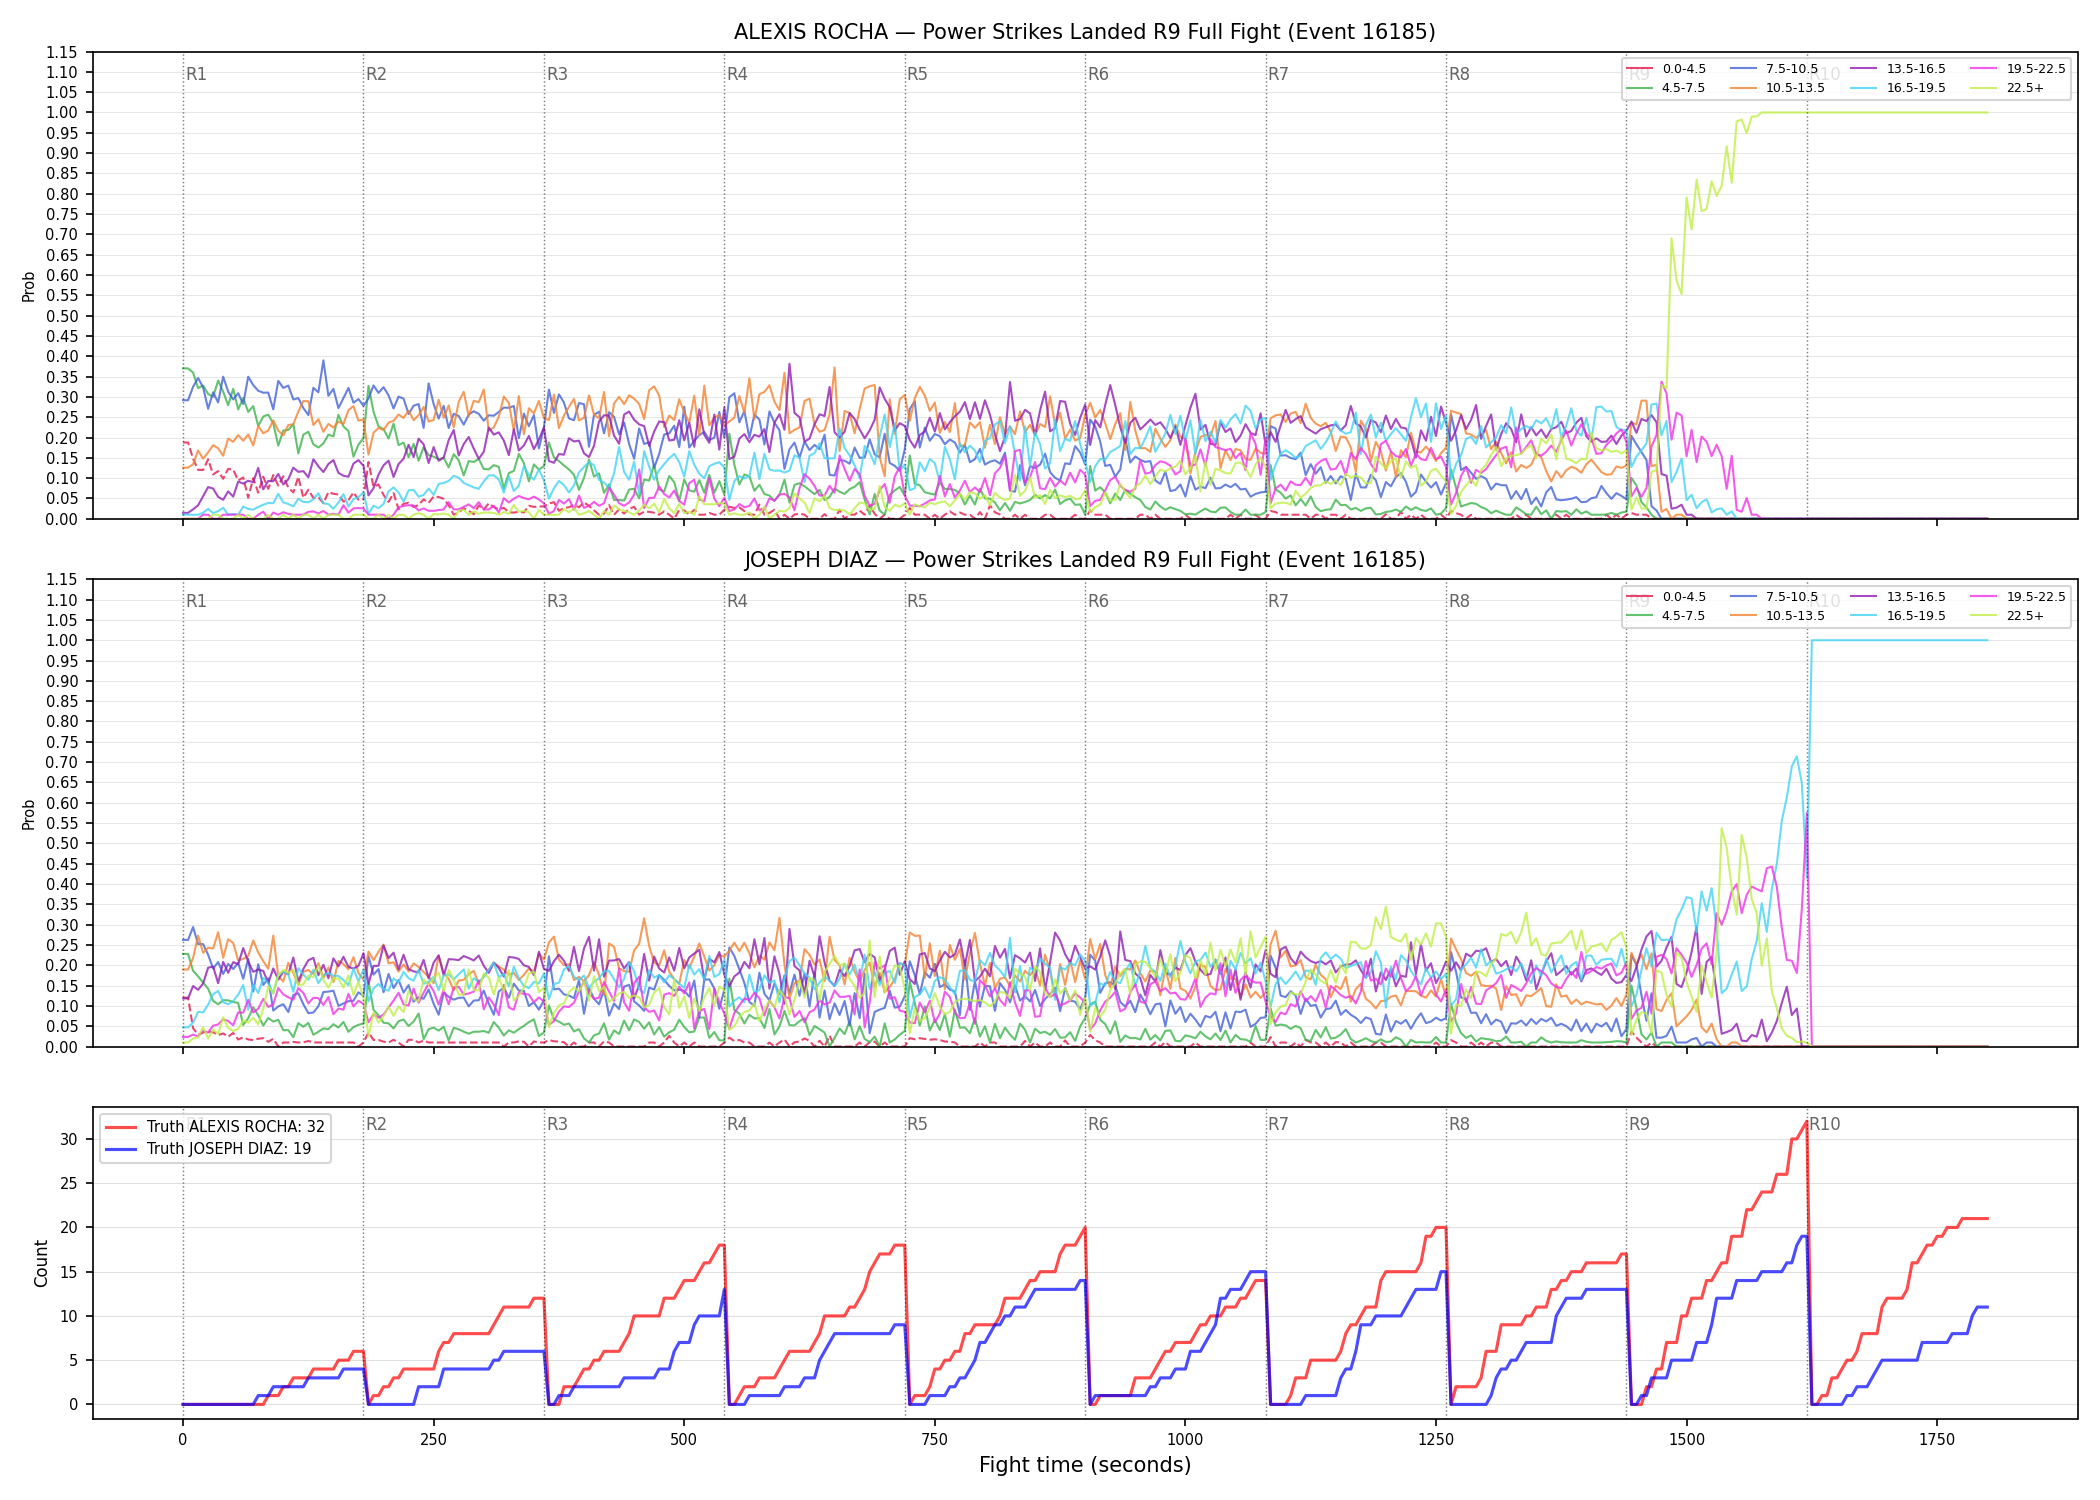Select the 22.5+ legend entry in the DIAZ chart
Image resolution: width=2100 pixels, height=1500 pixels.
point(2008,616)
